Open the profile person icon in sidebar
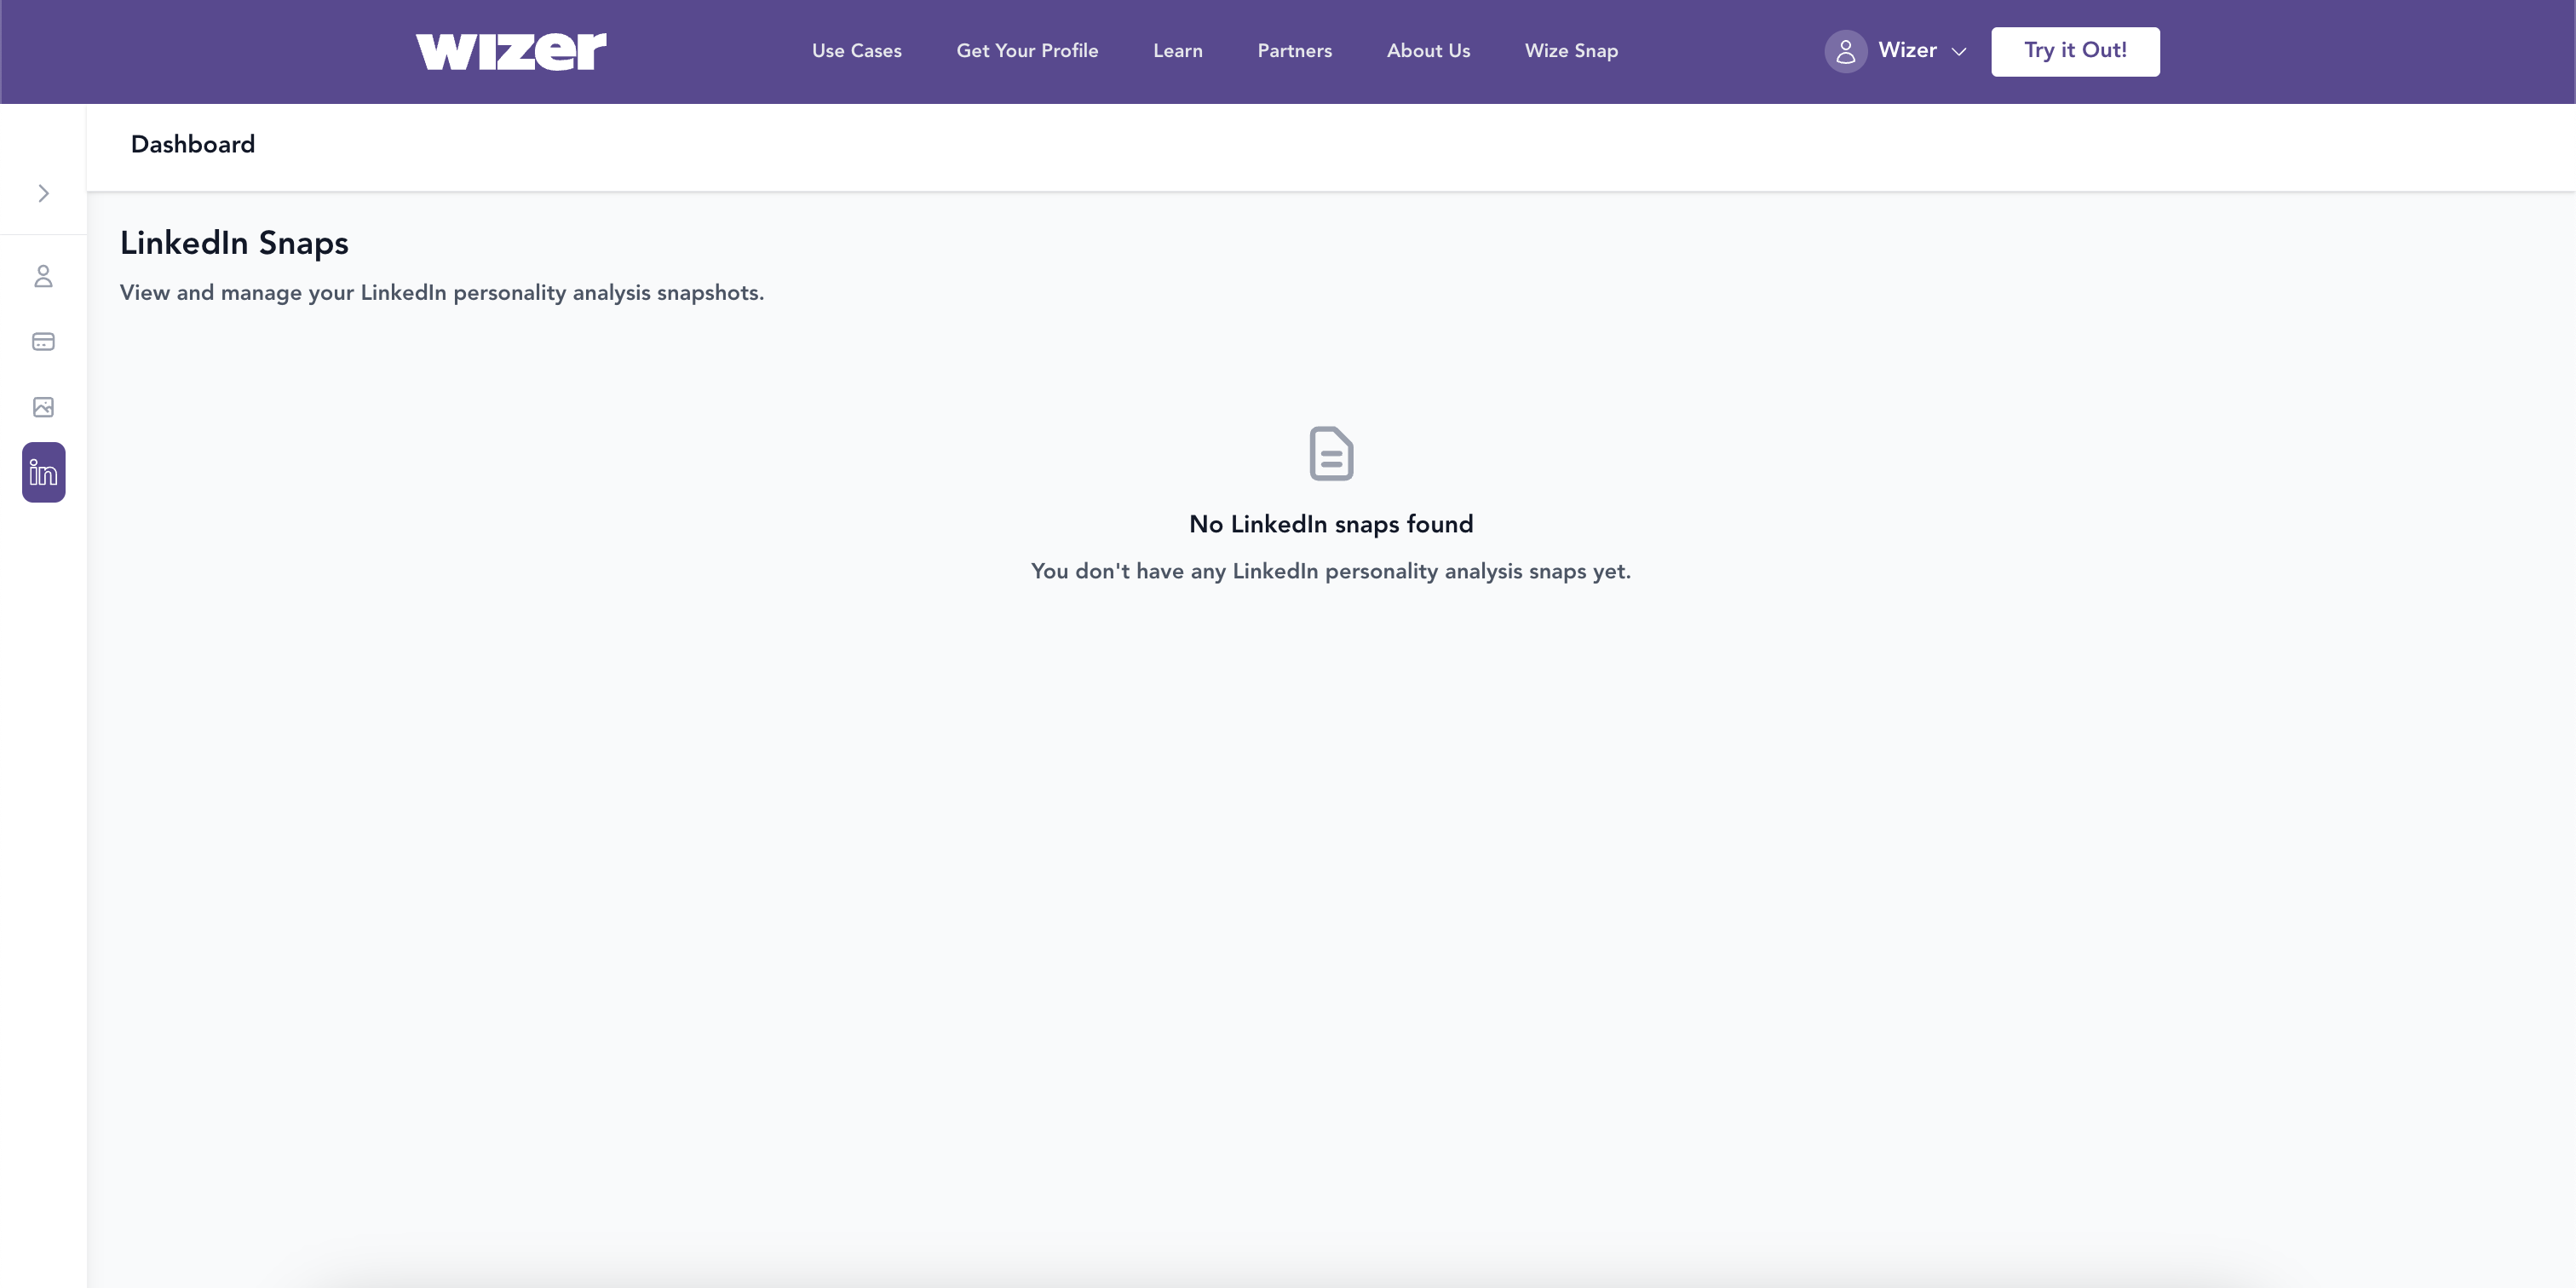 tap(43, 276)
